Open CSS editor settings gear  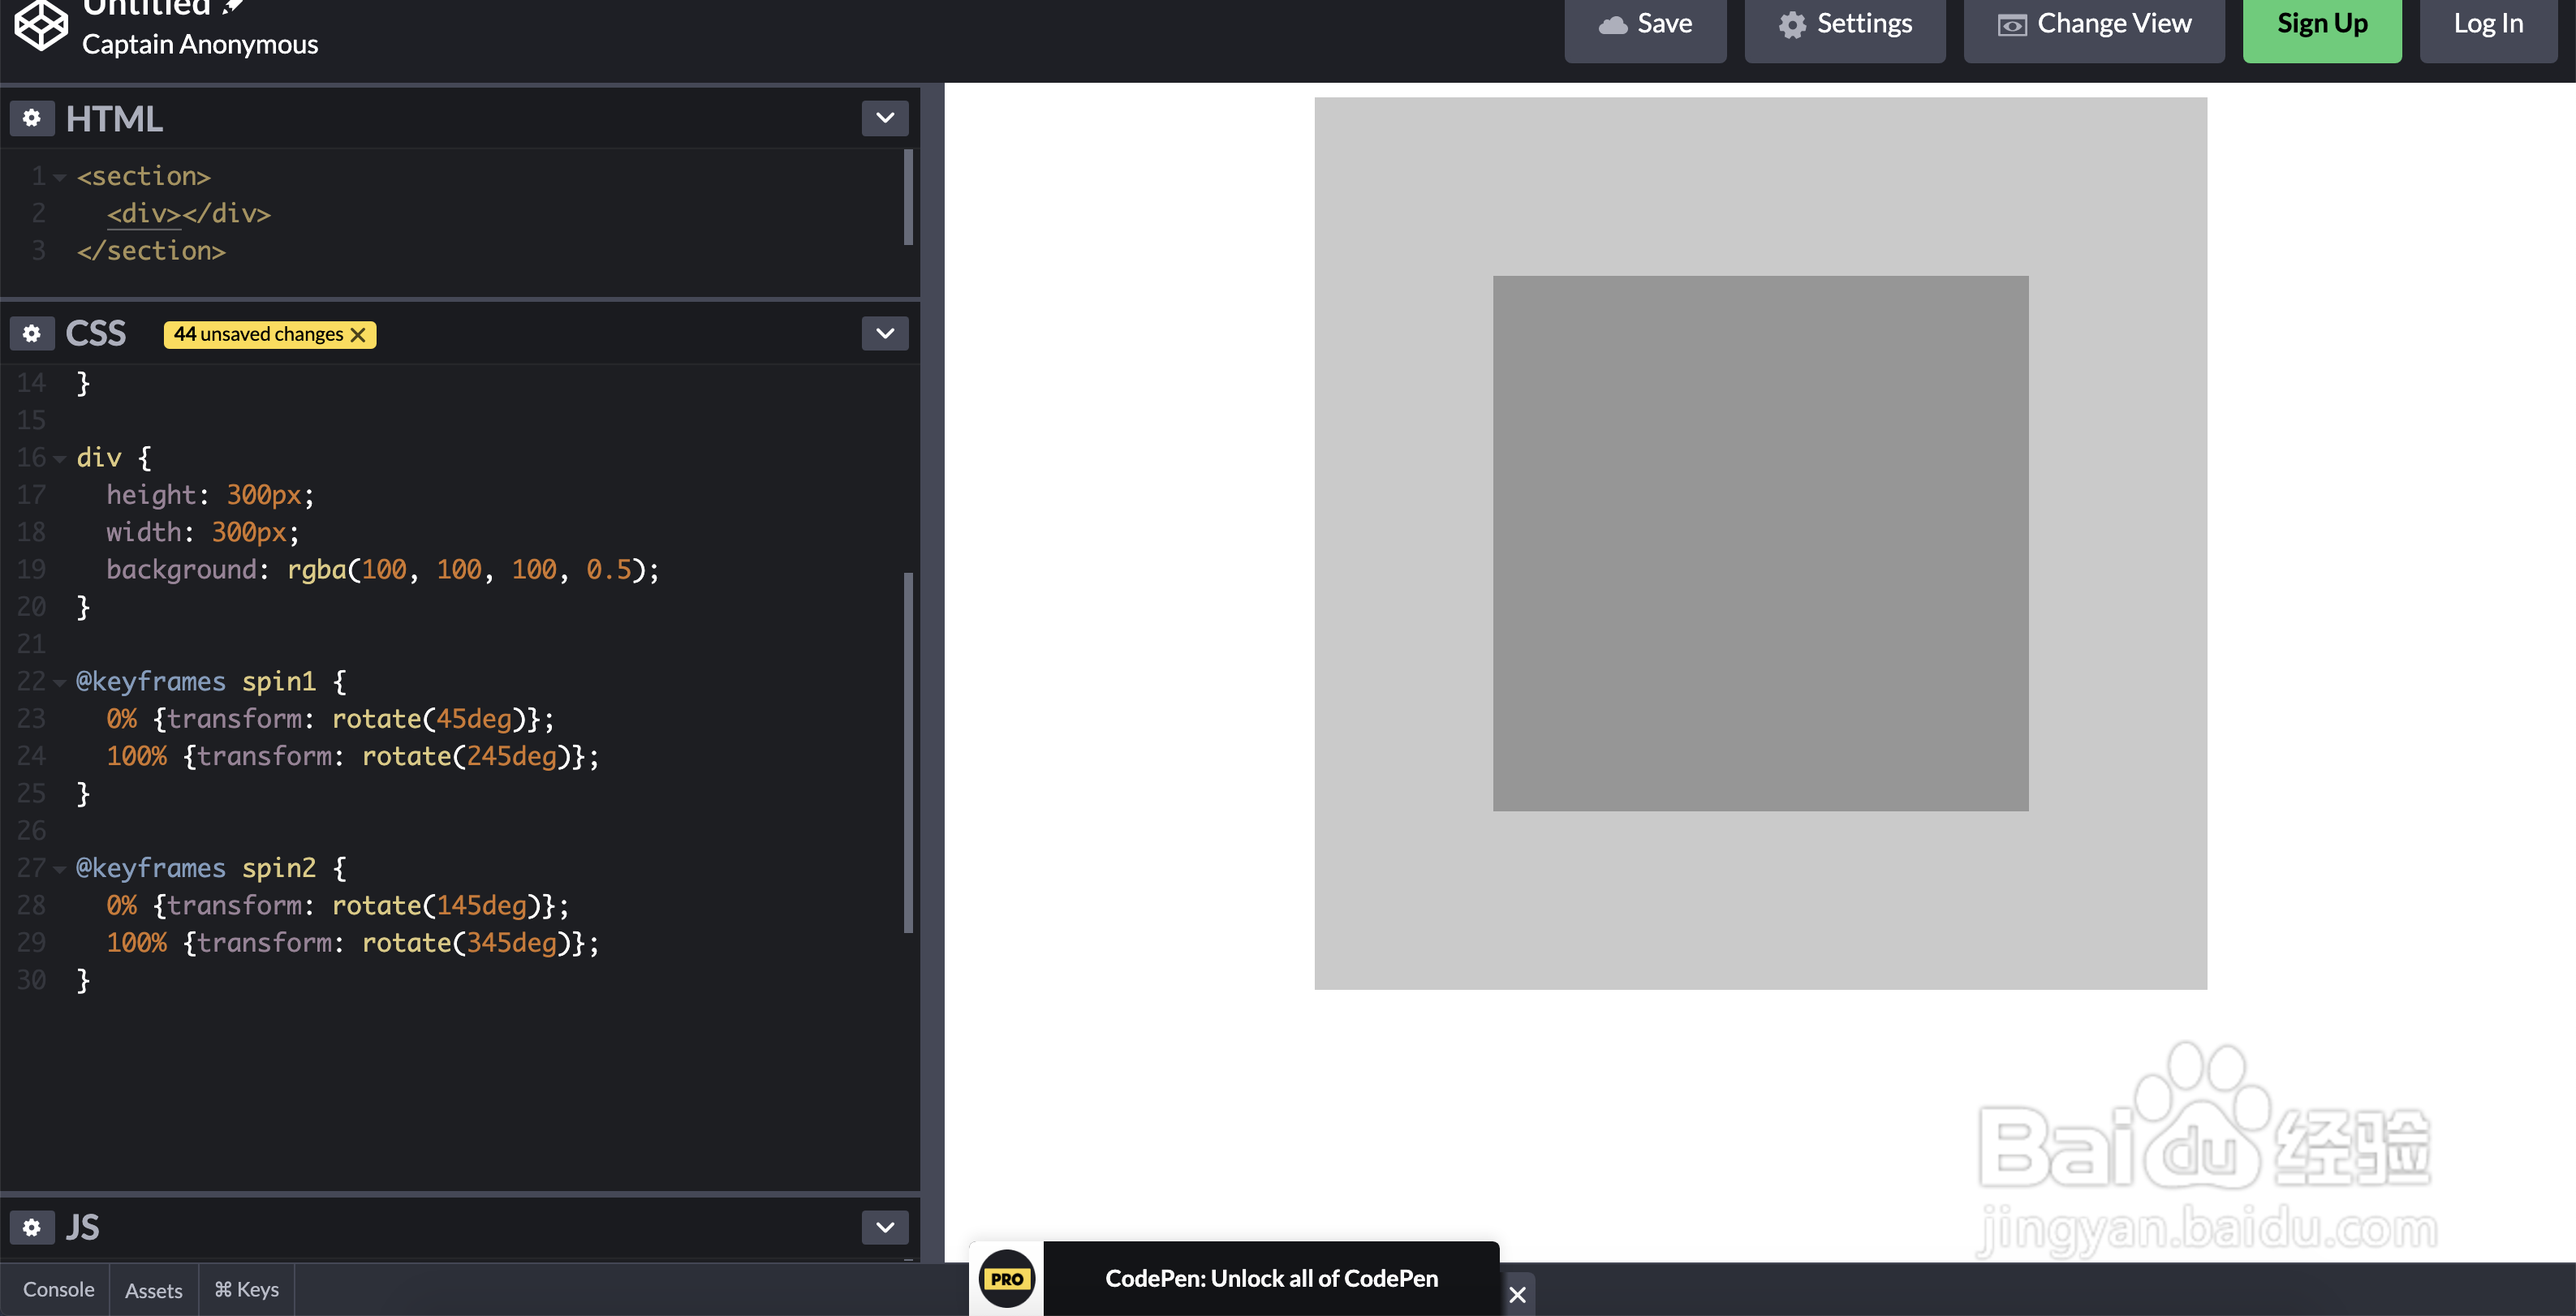(32, 333)
